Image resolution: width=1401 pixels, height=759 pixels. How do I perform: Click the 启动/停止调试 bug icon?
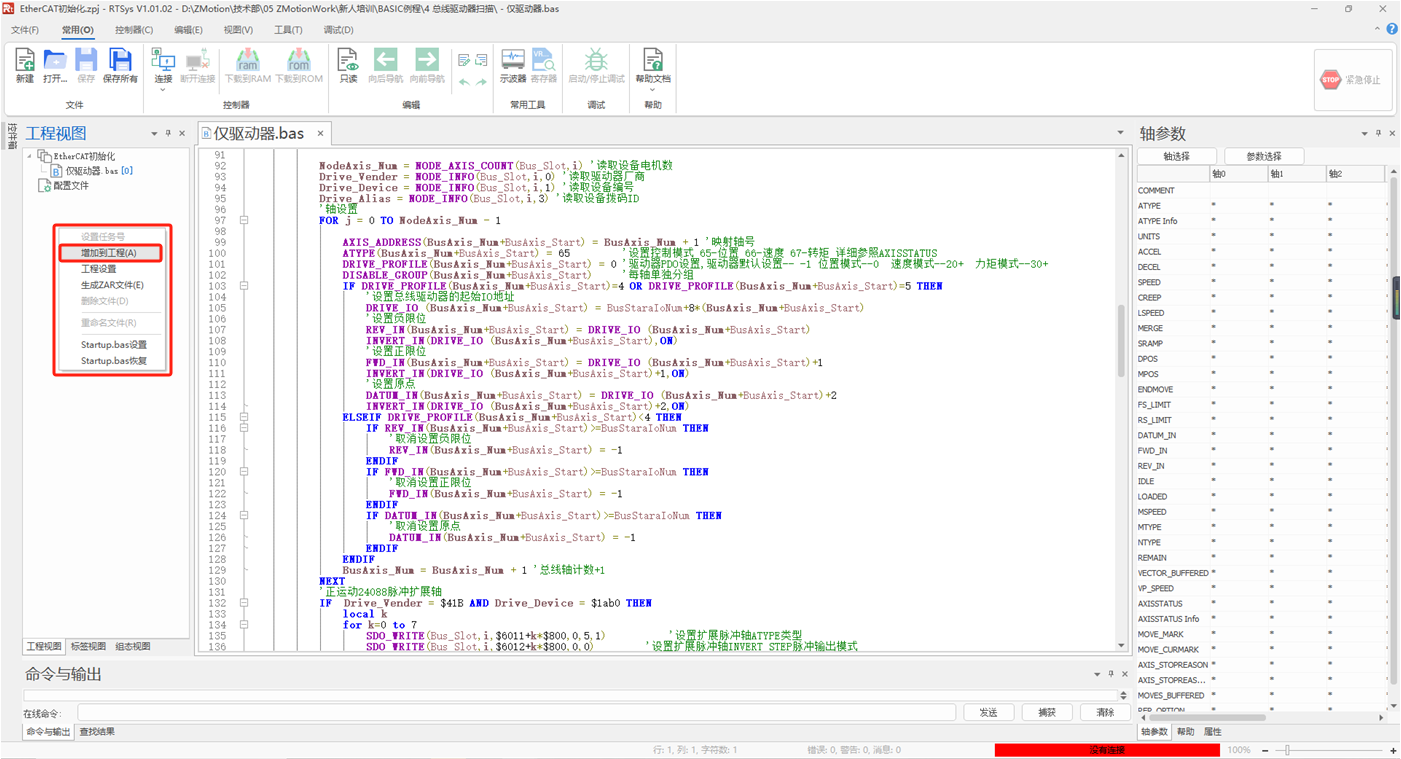click(596, 61)
